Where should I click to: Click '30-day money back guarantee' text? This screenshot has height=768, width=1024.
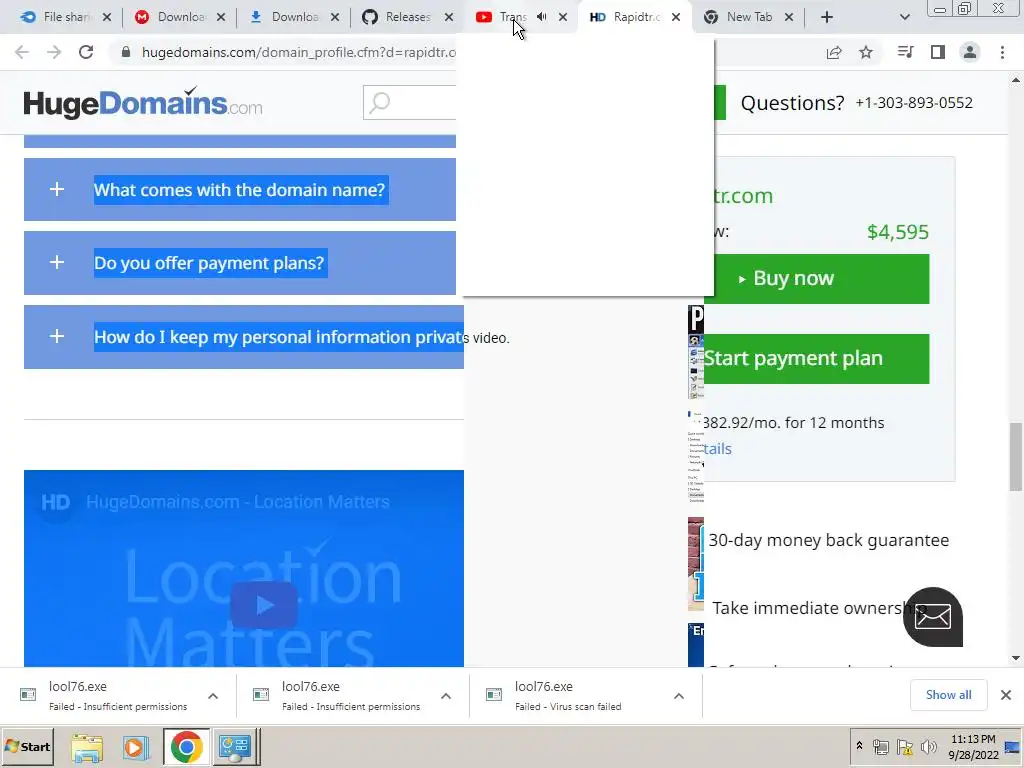pos(829,540)
